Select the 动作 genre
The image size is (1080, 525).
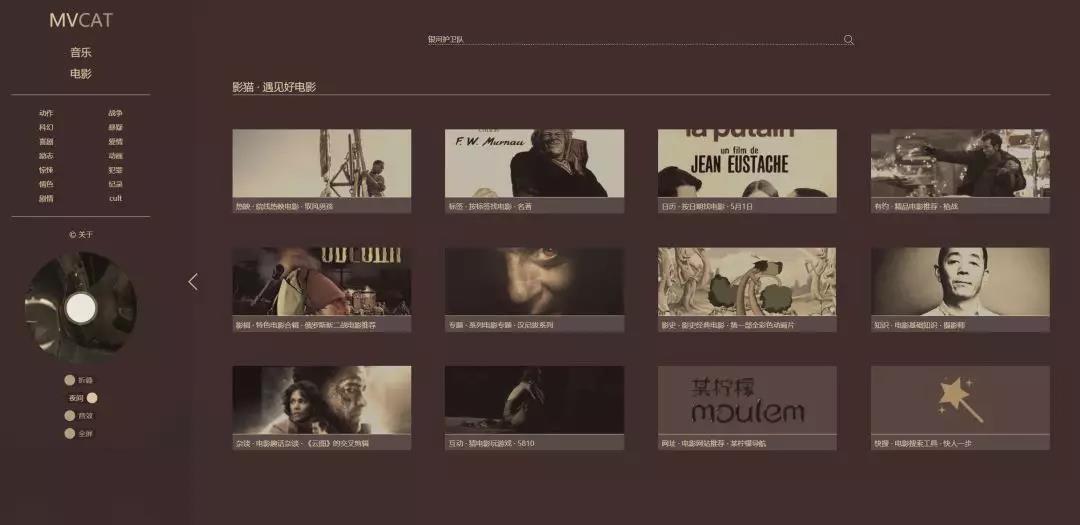[46, 113]
